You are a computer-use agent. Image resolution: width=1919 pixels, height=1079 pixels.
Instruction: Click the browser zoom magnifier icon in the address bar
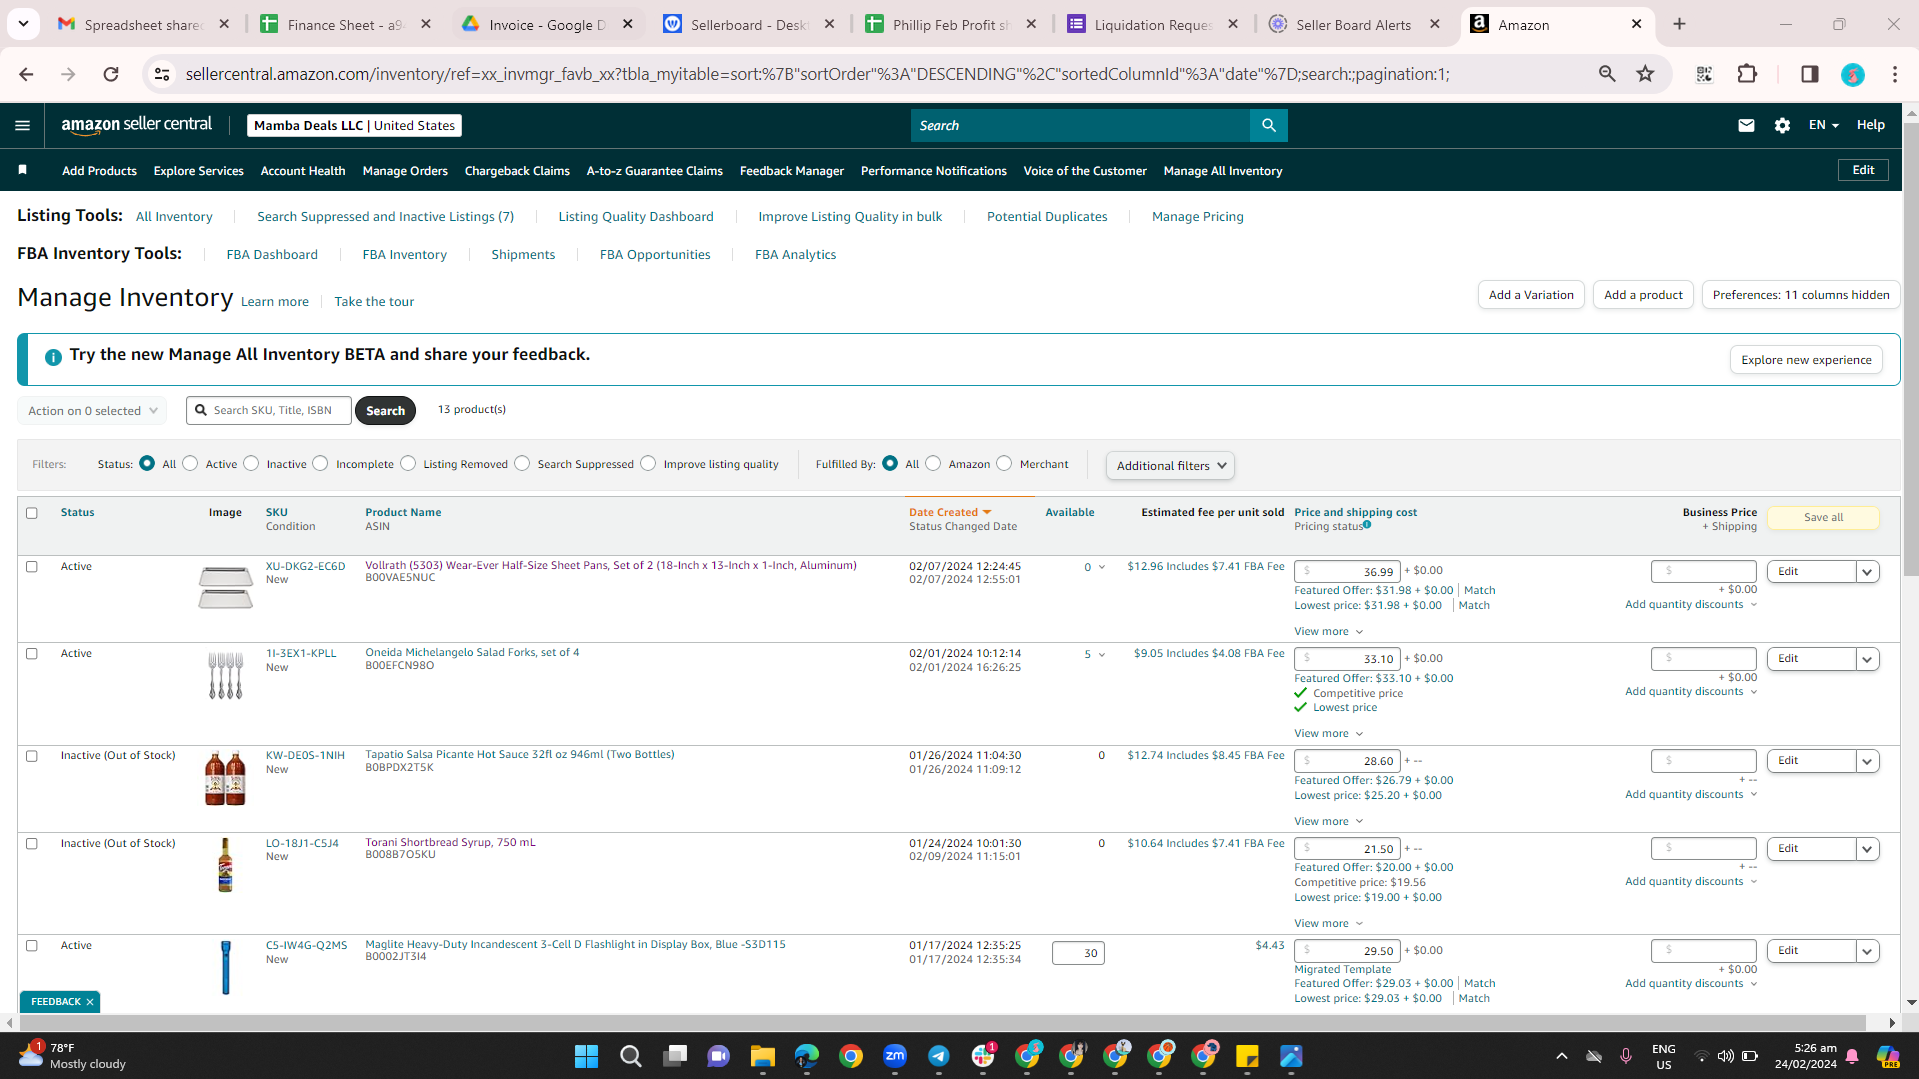(1607, 74)
